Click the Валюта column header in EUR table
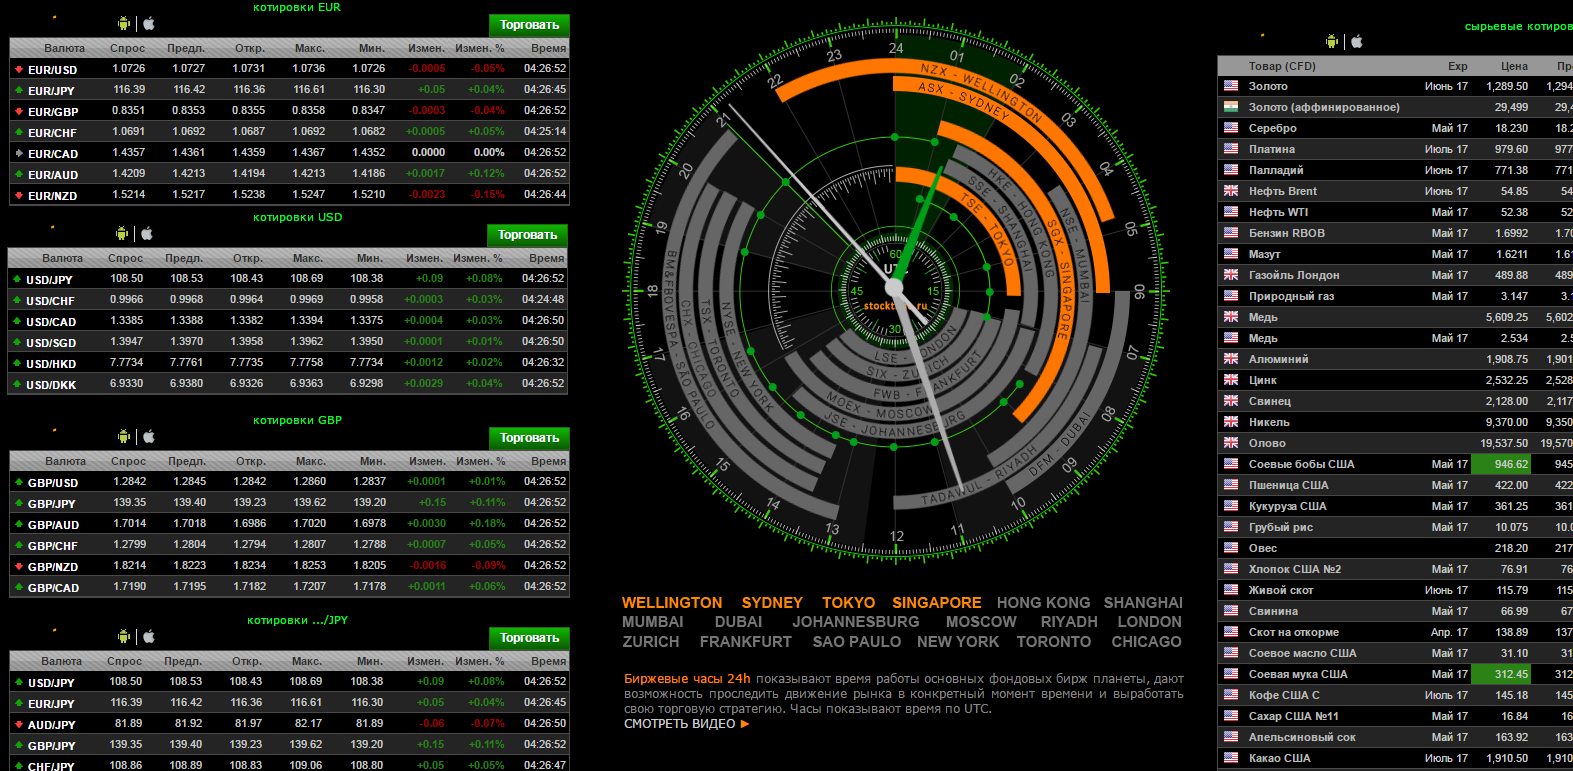This screenshot has height=771, width=1573. click(64, 48)
